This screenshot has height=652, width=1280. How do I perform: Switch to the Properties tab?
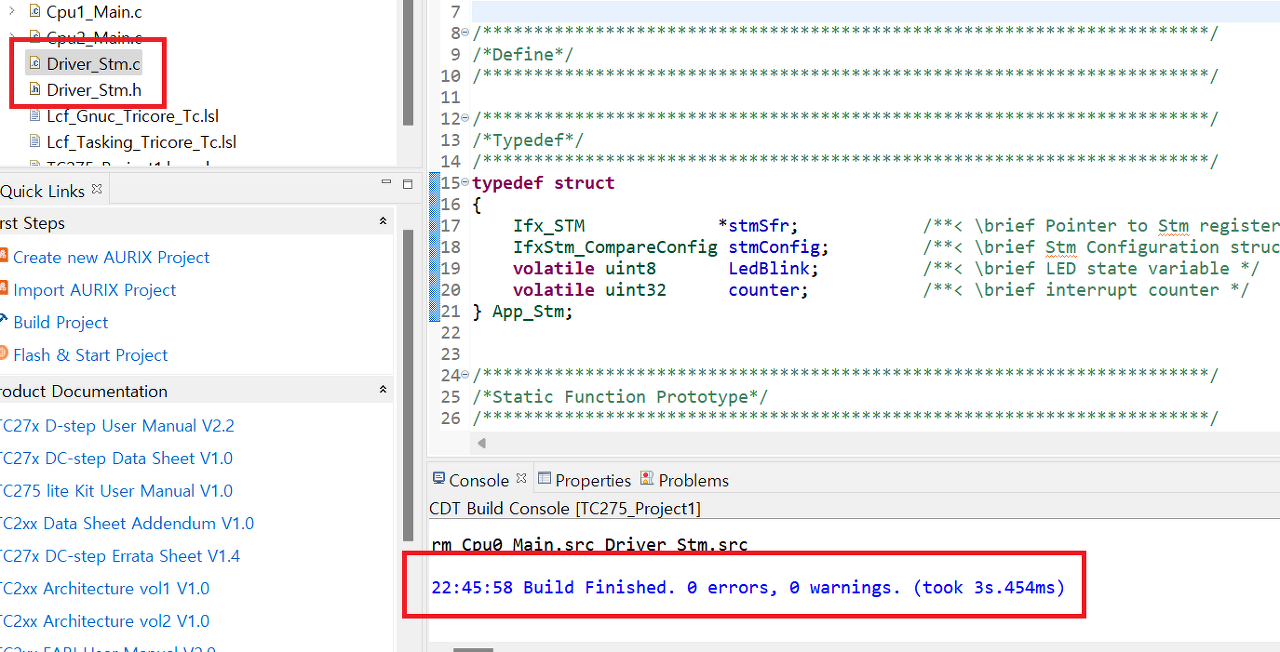[584, 480]
